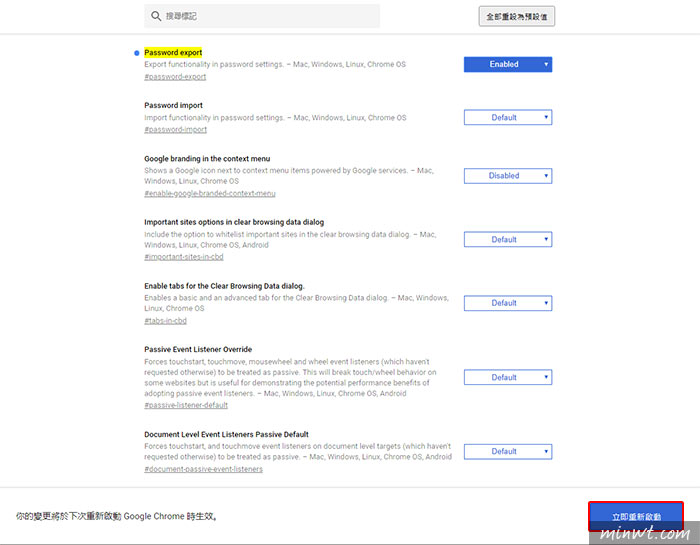The height and width of the screenshot is (545, 700).
Task: Open the Google branding Disabled dropdown
Action: click(x=508, y=176)
